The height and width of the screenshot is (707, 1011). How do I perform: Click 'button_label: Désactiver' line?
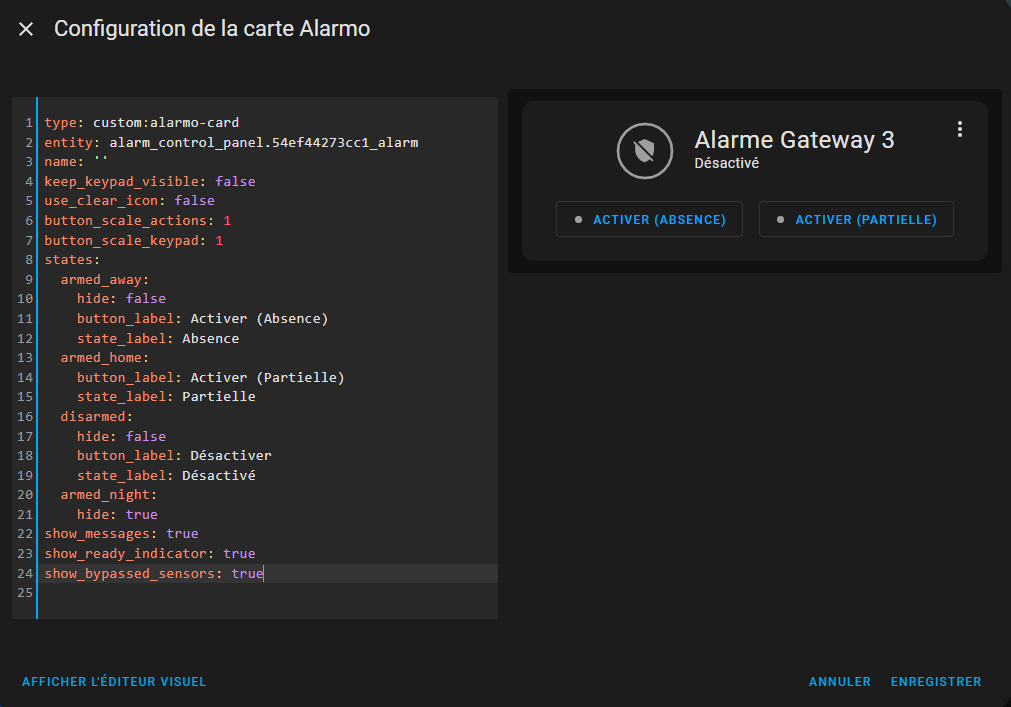tap(174, 456)
